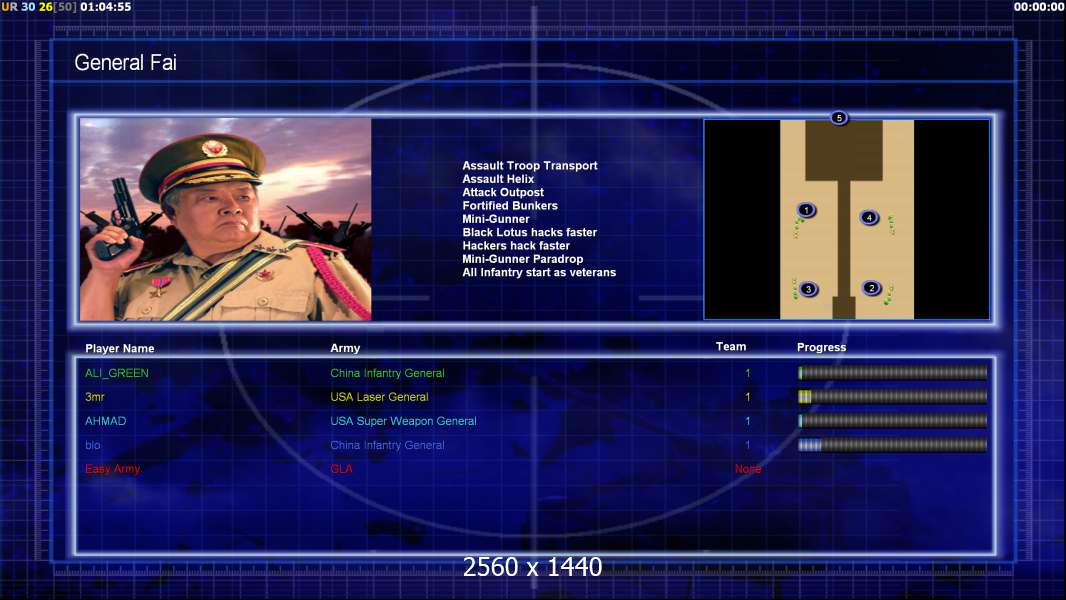Click Black Lotus hacks faster line

[x=530, y=232]
